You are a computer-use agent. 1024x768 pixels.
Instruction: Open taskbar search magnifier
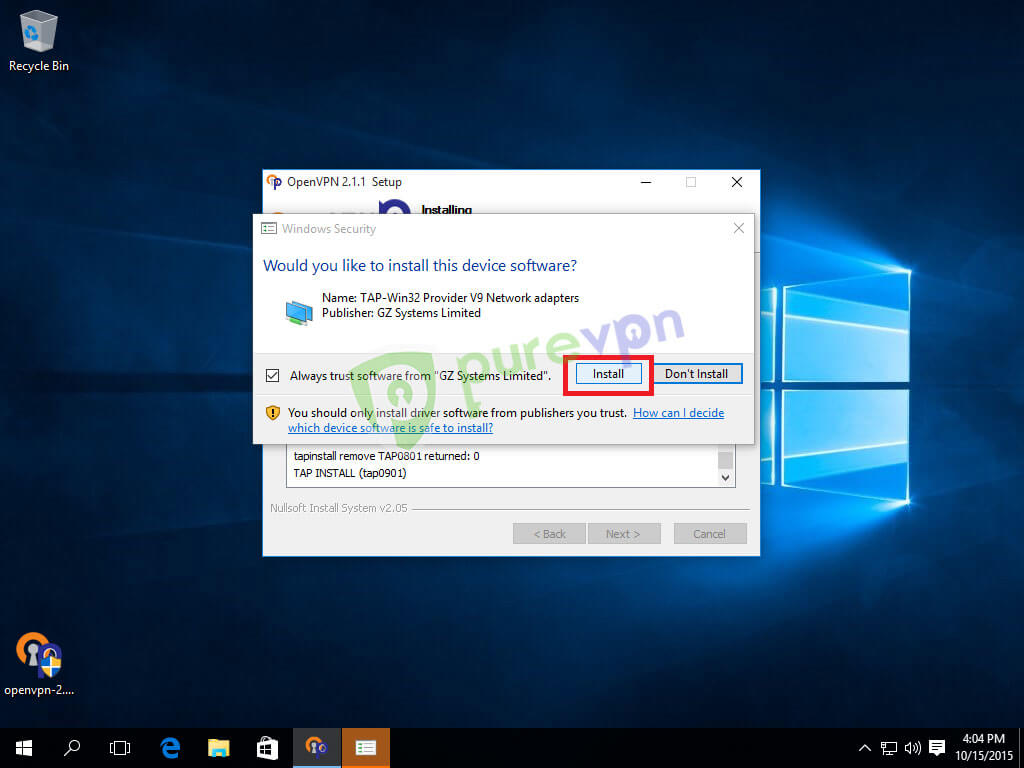click(x=72, y=748)
